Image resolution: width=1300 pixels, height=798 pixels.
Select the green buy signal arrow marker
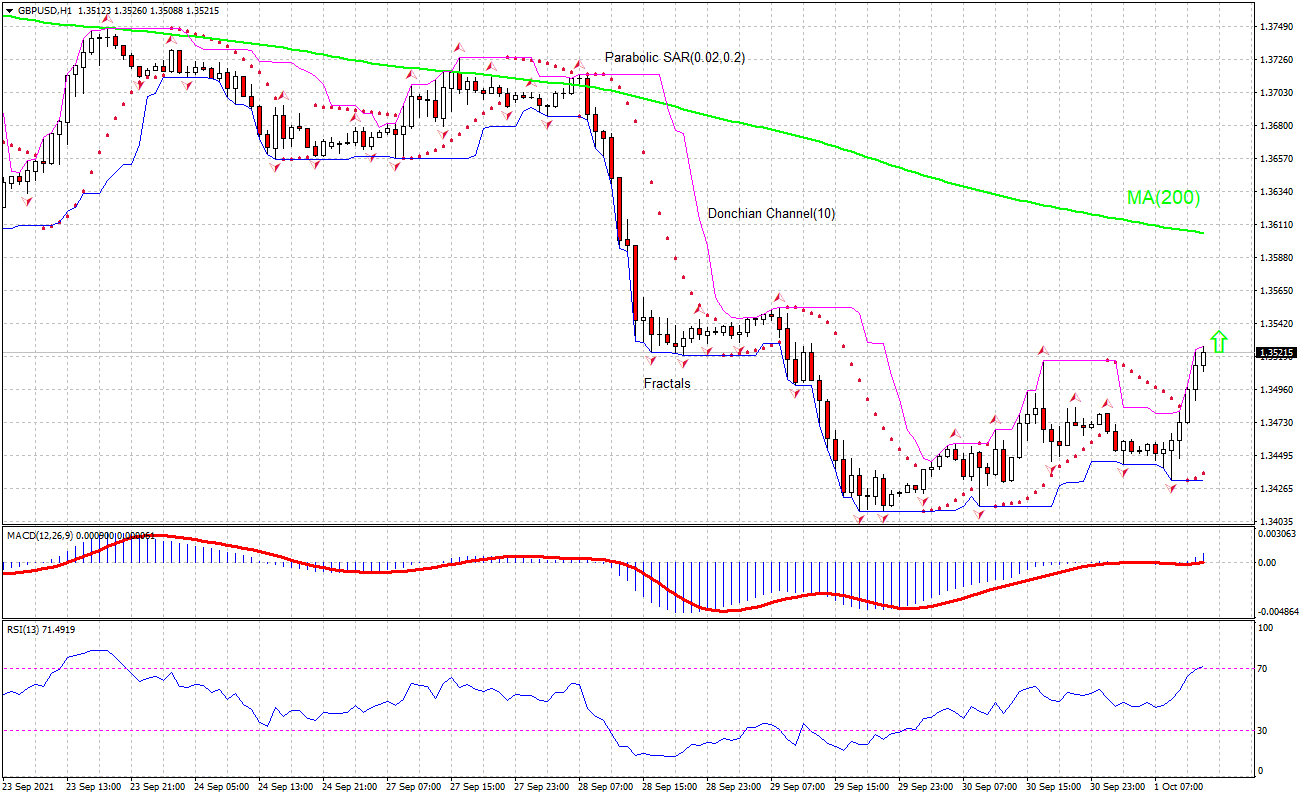[1221, 343]
